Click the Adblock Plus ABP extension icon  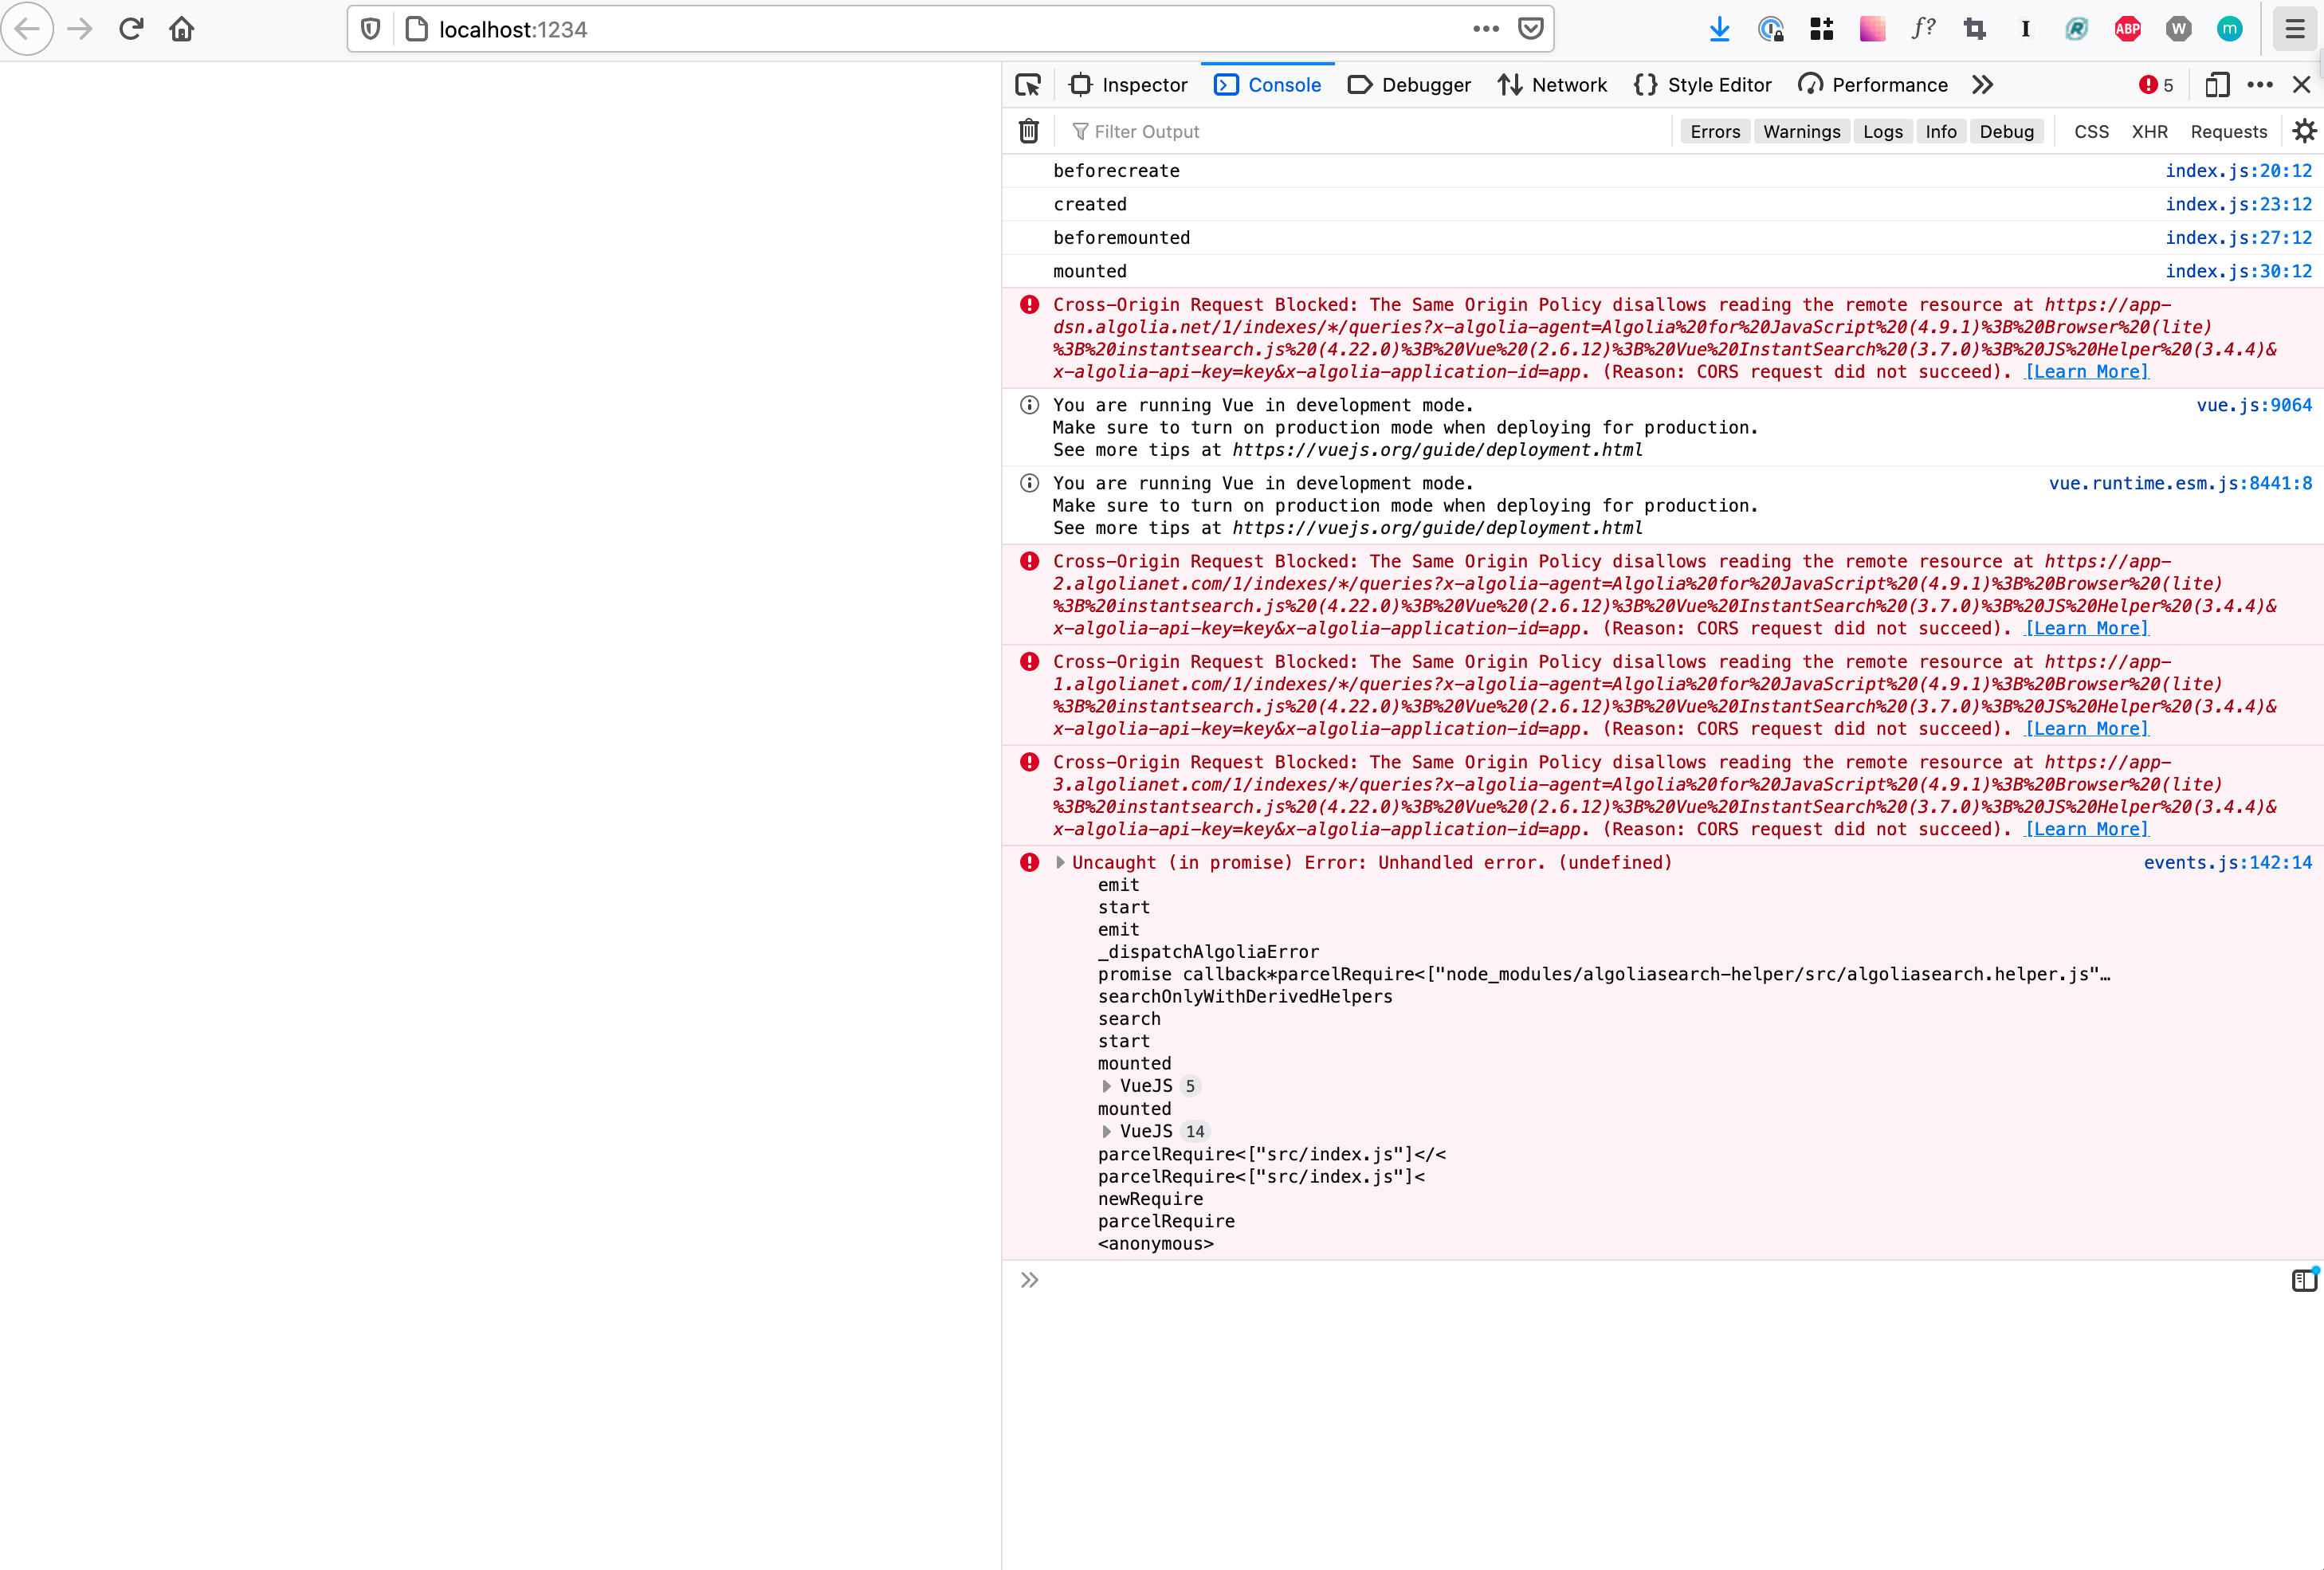[x=2127, y=29]
